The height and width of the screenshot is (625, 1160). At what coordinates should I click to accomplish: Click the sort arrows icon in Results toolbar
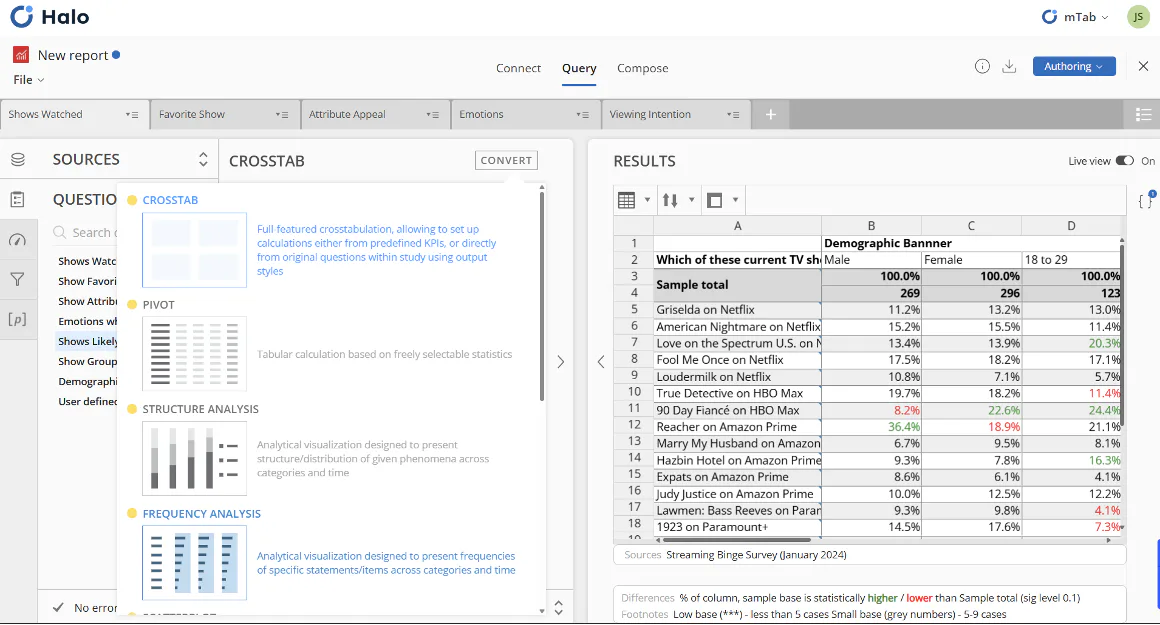click(670, 200)
